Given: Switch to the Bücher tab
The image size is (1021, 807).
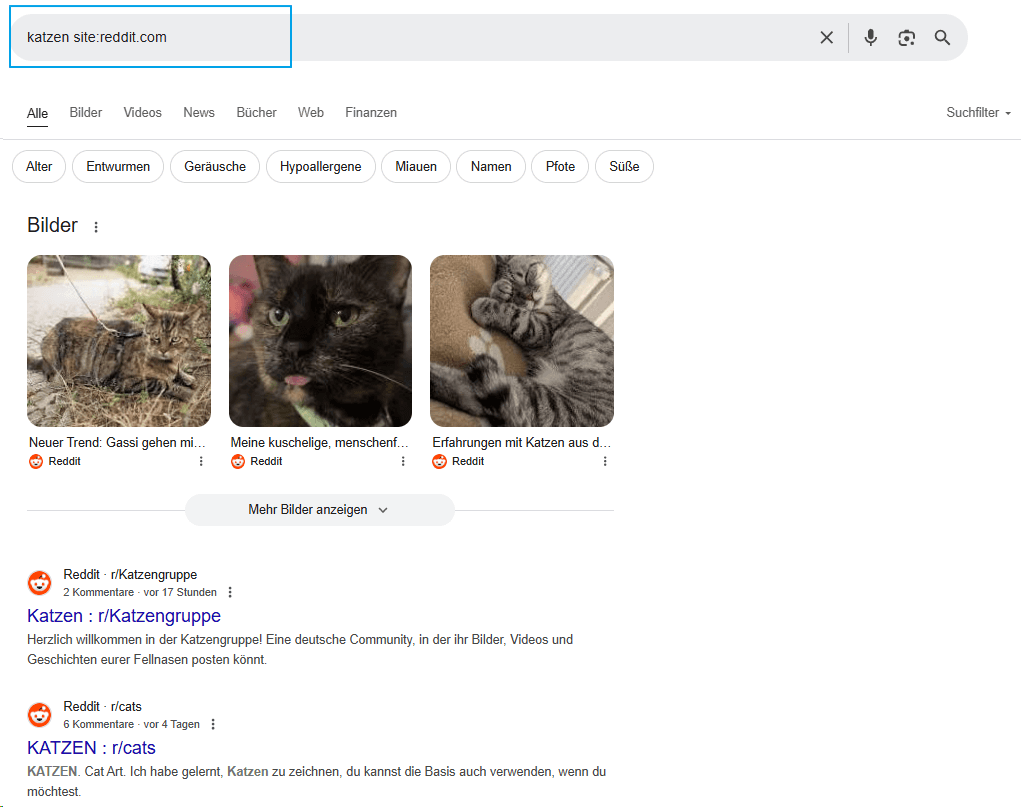Looking at the screenshot, I should click(x=257, y=113).
